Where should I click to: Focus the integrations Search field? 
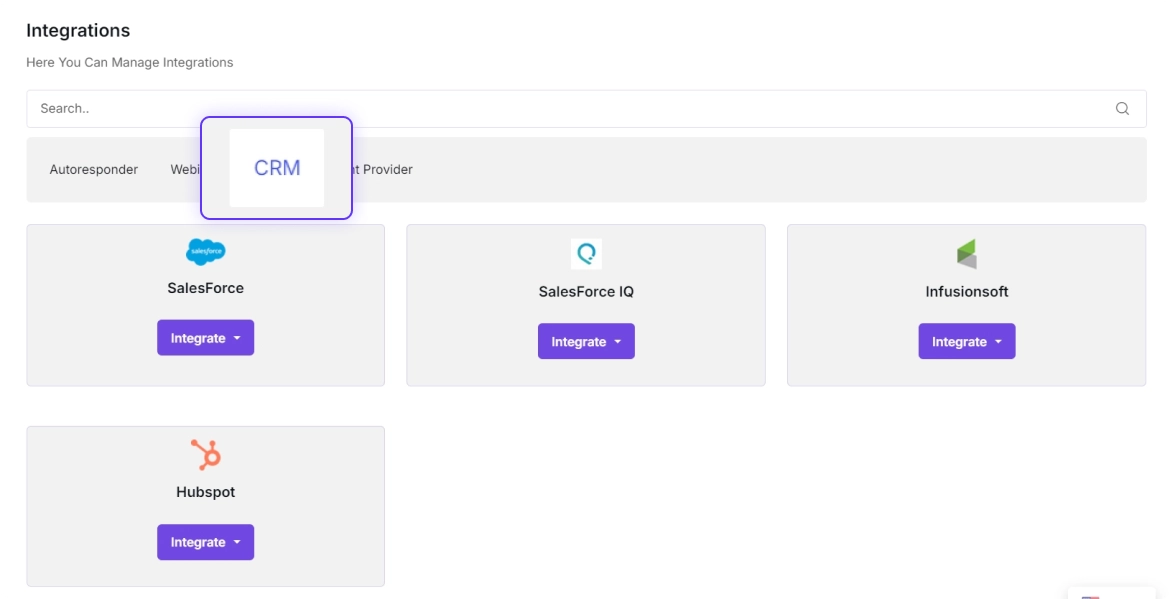pyautogui.click(x=560, y=109)
